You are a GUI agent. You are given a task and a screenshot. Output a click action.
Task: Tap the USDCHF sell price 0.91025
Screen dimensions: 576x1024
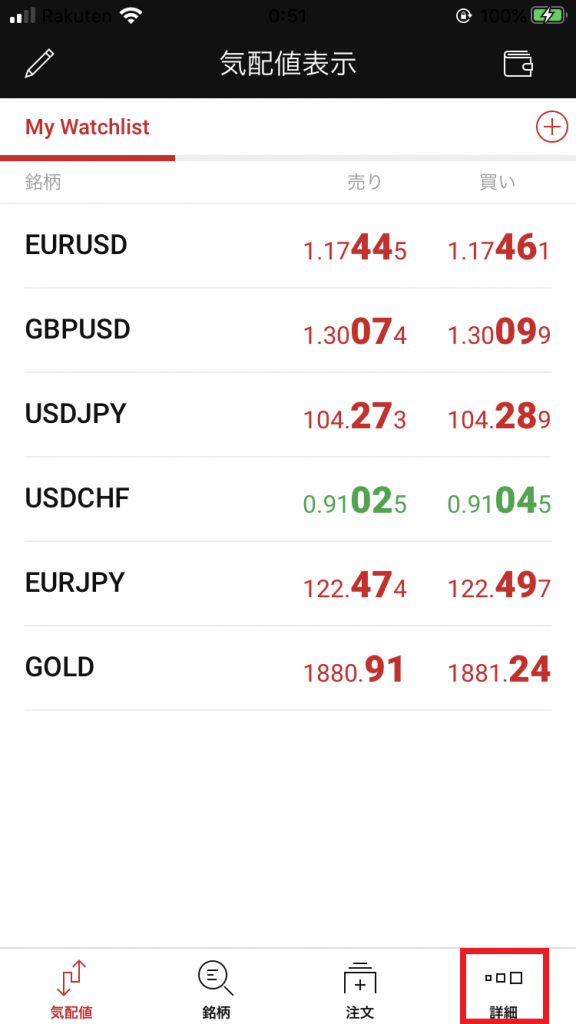355,502
